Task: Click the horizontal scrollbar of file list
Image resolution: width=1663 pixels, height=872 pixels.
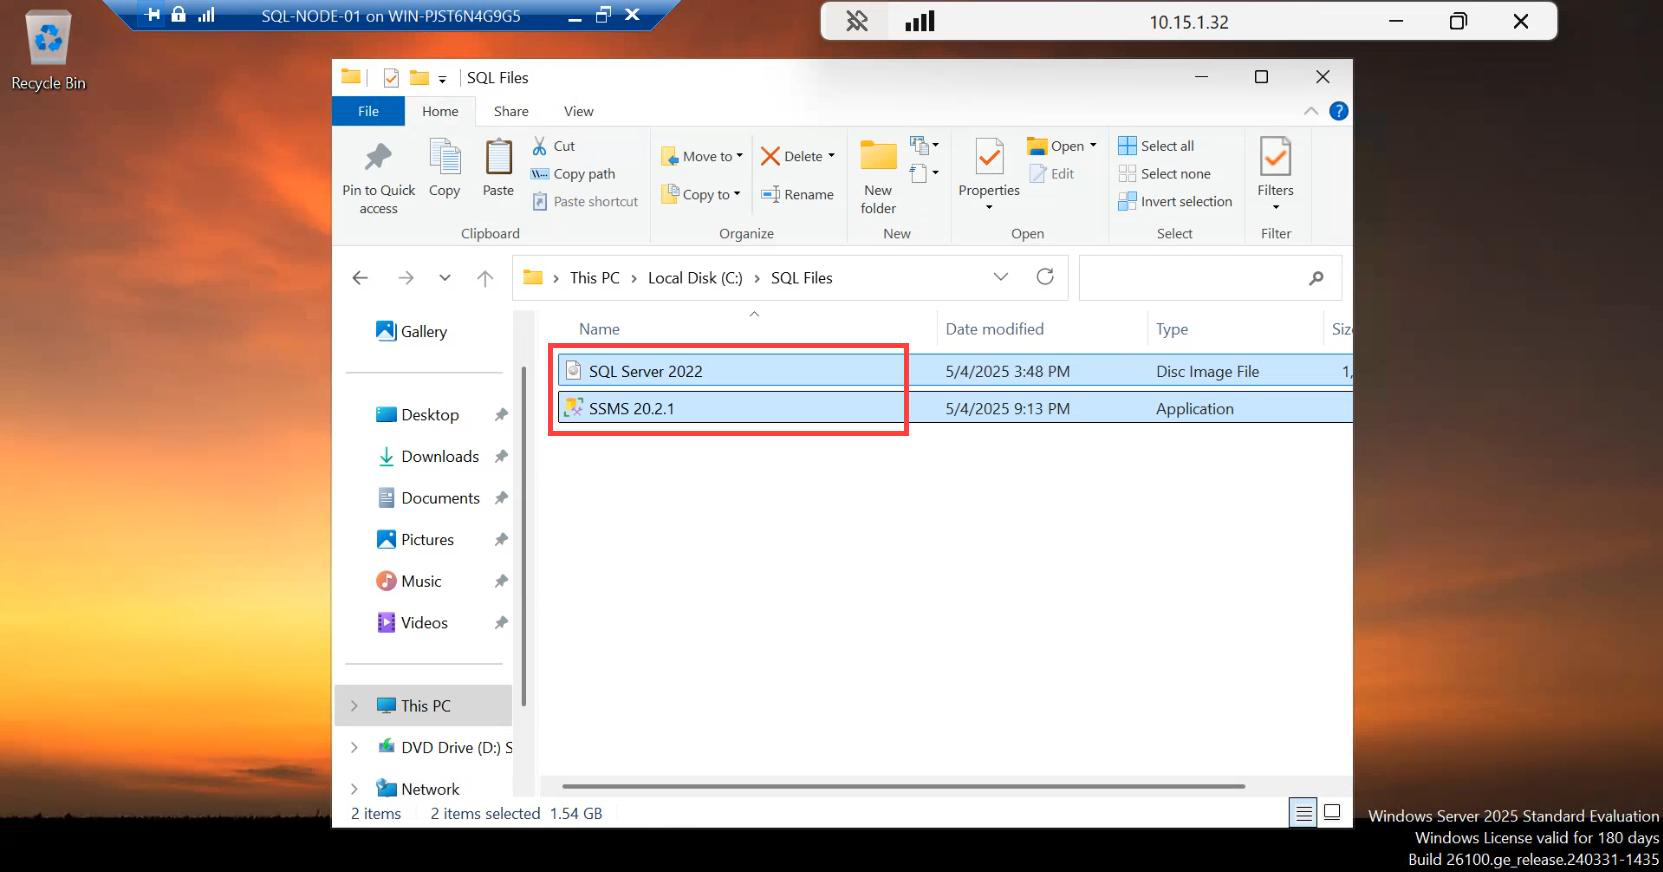Action: click(903, 786)
